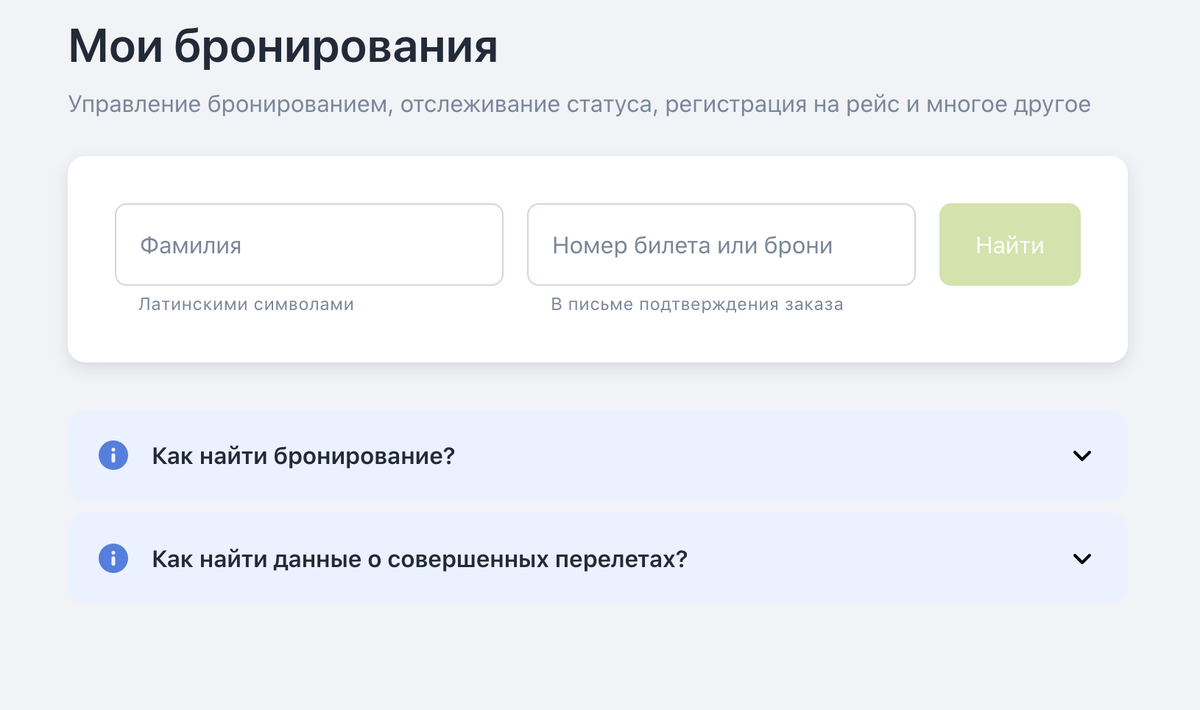The height and width of the screenshot is (710, 1200).
Task: Click the 'Фамилия' input field
Action: 308,244
